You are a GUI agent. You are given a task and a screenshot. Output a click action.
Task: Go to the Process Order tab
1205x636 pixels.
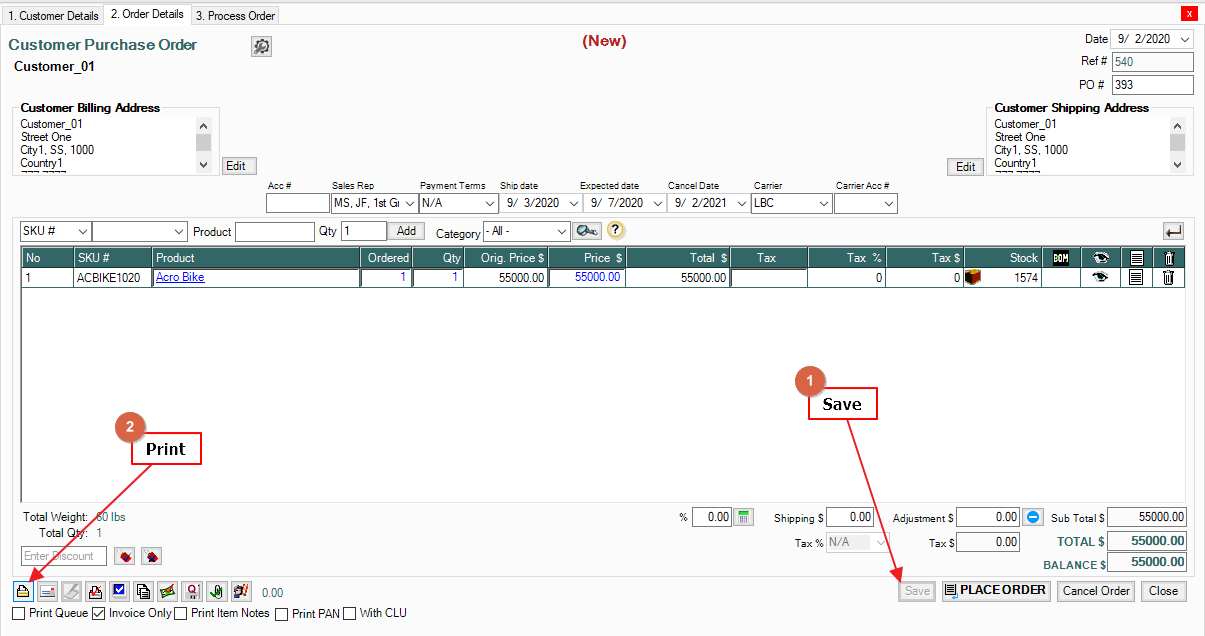[x=235, y=15]
